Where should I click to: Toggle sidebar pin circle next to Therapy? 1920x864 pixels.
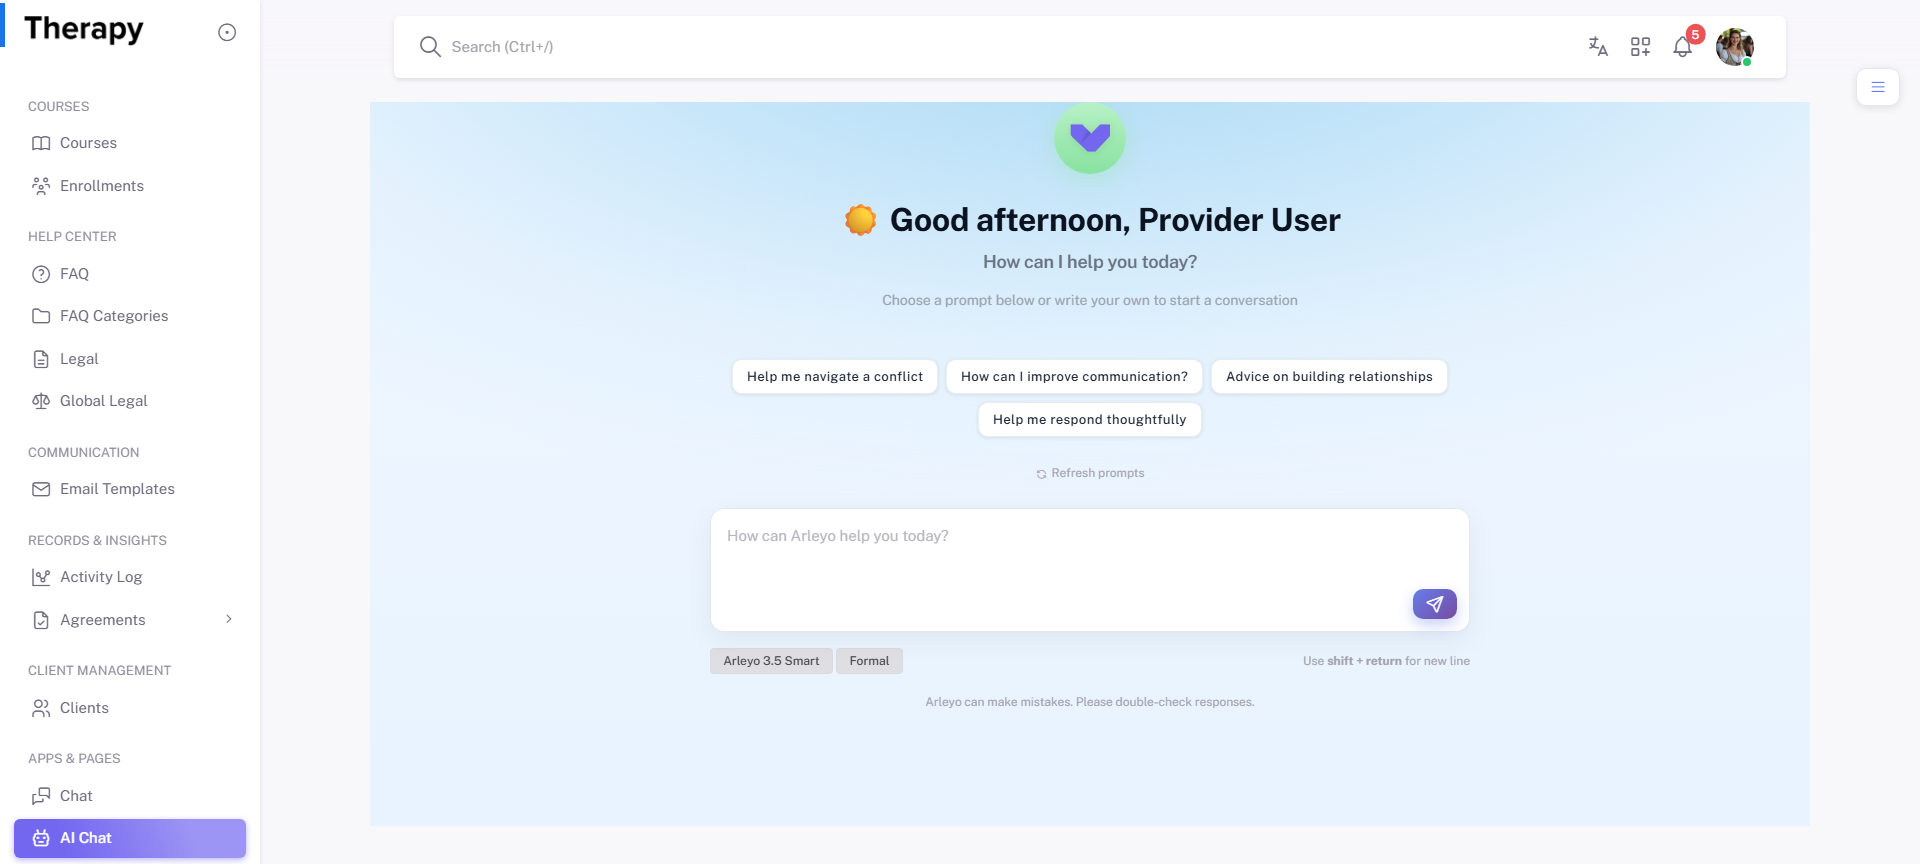point(227,32)
